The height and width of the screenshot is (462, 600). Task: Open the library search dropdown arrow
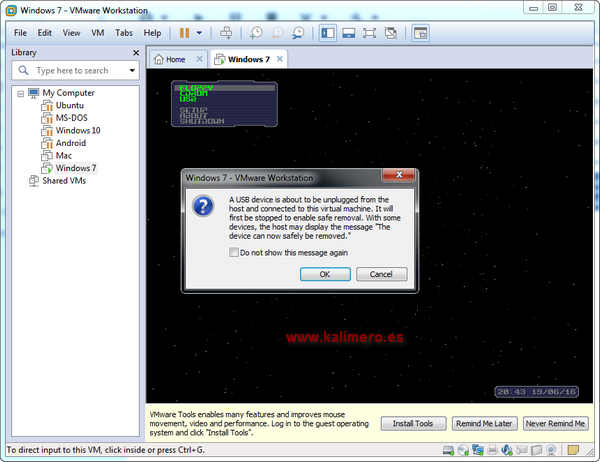tap(132, 70)
